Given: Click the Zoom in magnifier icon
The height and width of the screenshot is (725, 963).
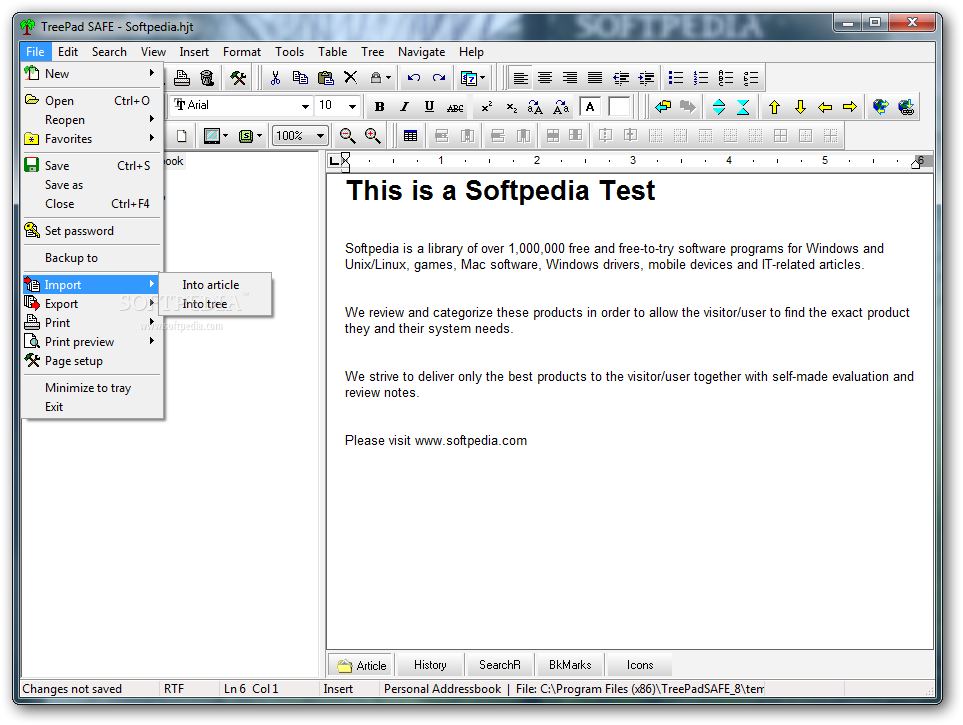Looking at the screenshot, I should pos(373,136).
